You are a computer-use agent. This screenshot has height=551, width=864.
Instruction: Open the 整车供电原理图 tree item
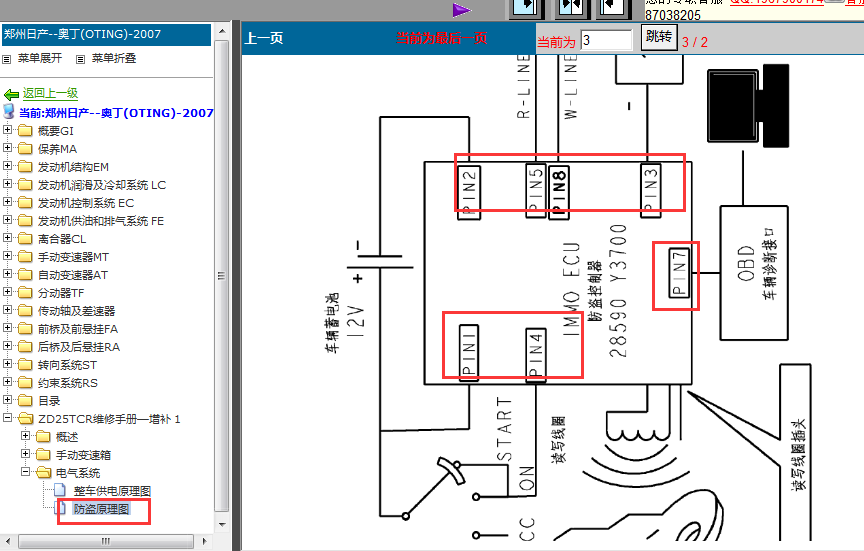(x=112, y=491)
